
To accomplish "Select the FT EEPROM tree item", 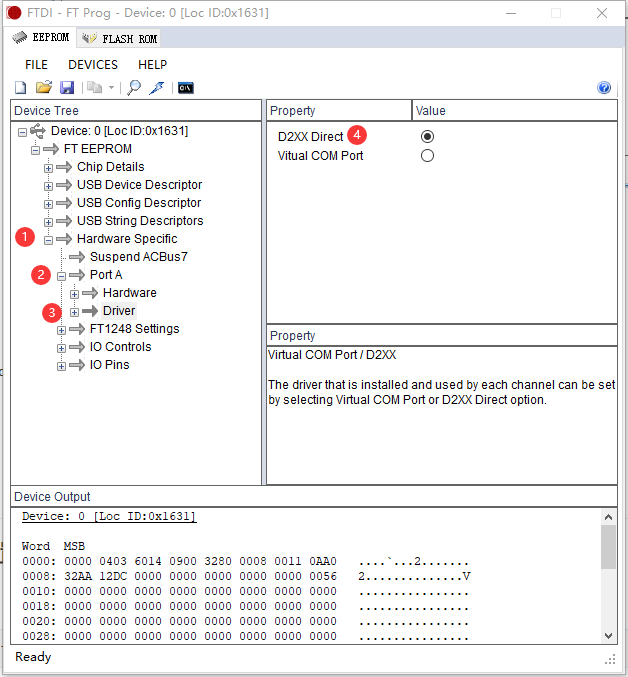I will [x=98, y=149].
